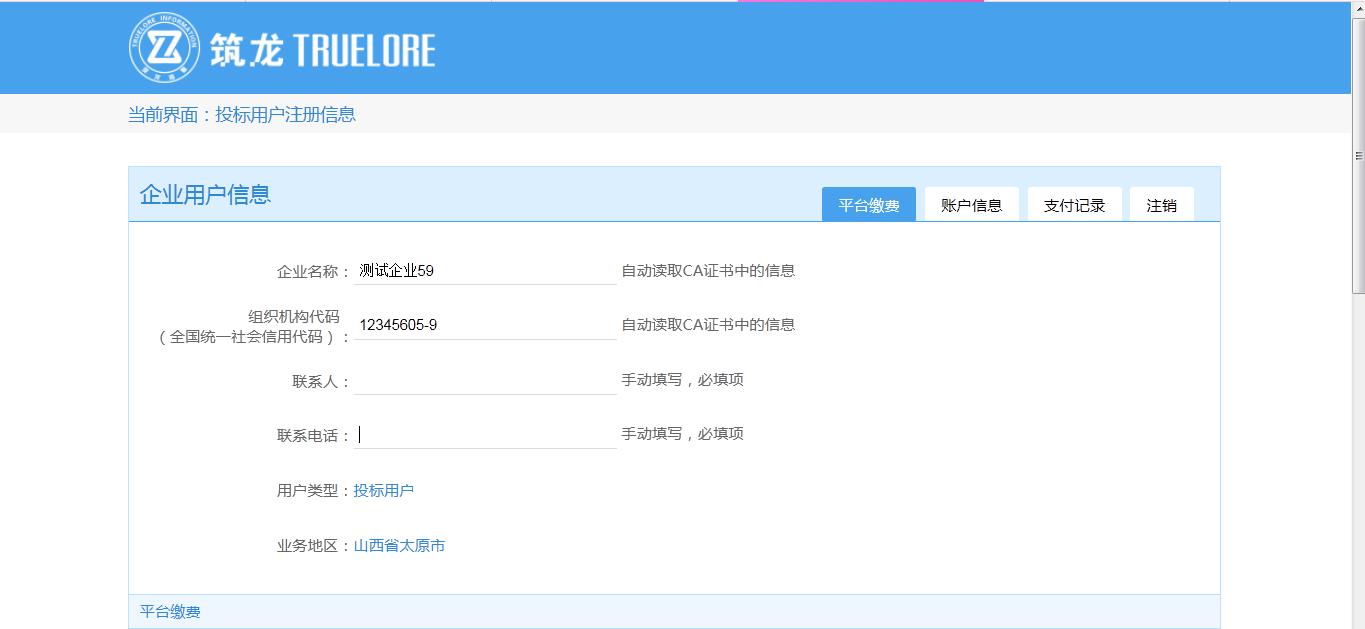This screenshot has width=1365, height=629.
Task: Click the 筑龙 TRUELORE brand name text
Action: tap(322, 50)
